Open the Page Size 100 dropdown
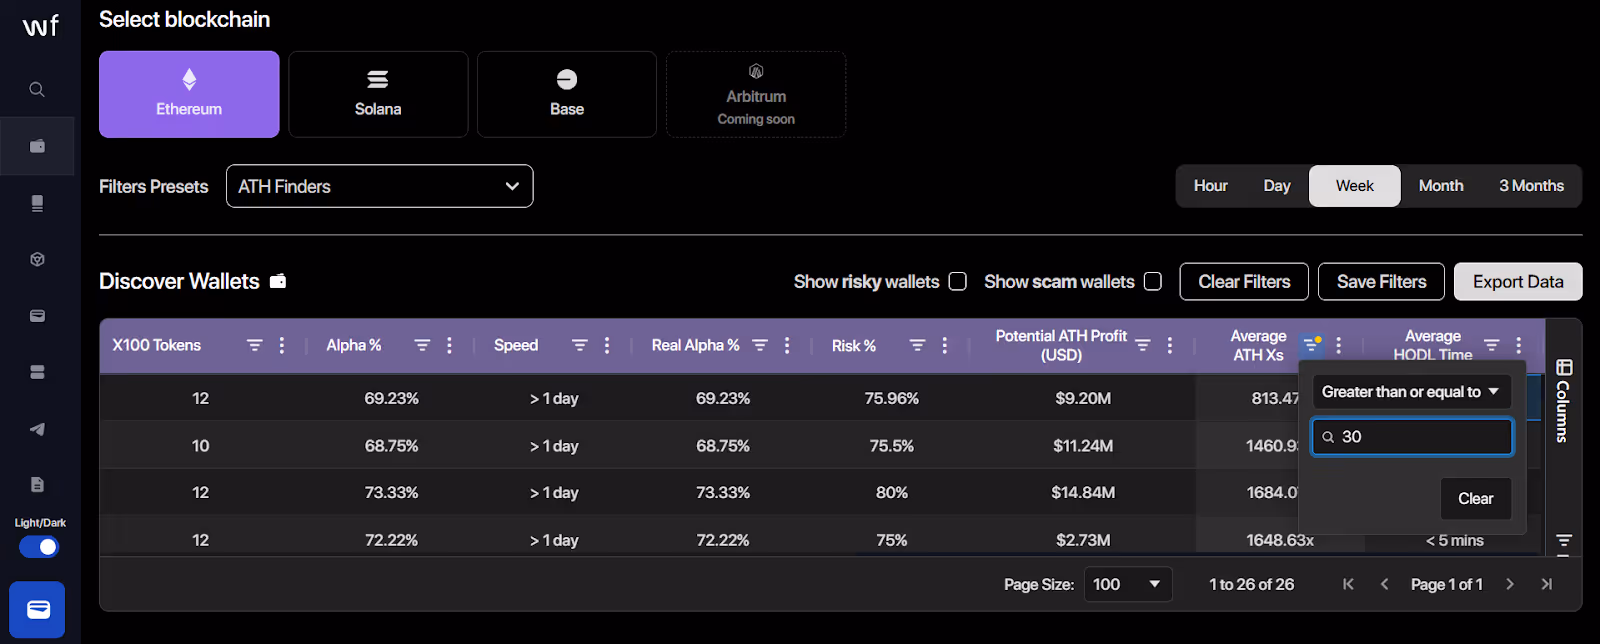The image size is (1600, 644). point(1128,584)
